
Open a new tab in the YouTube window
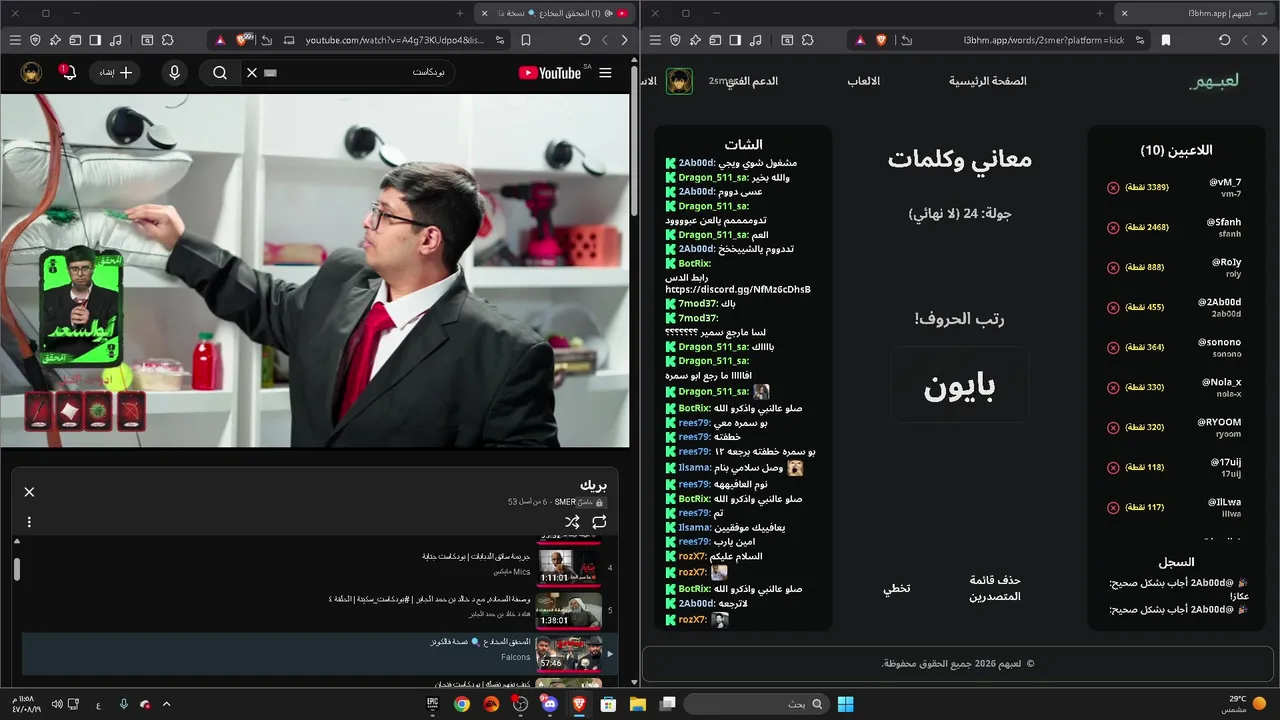point(460,13)
